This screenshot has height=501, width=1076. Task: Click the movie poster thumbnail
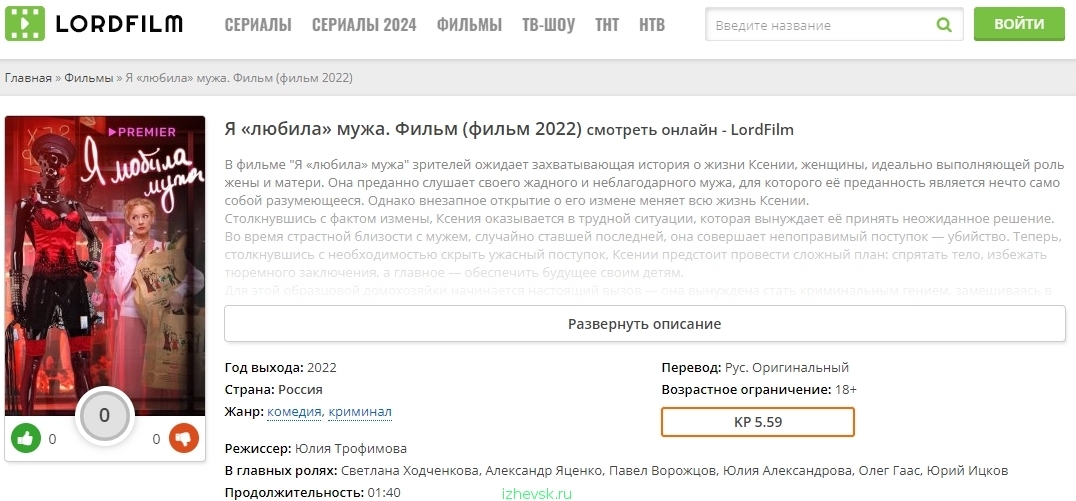(x=105, y=266)
